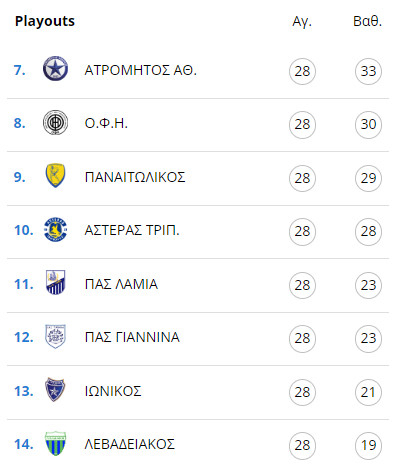
Task: Select the ΑΣΤΕΡΑΣ ΤΡΙΠ. team name
Action: [132, 230]
